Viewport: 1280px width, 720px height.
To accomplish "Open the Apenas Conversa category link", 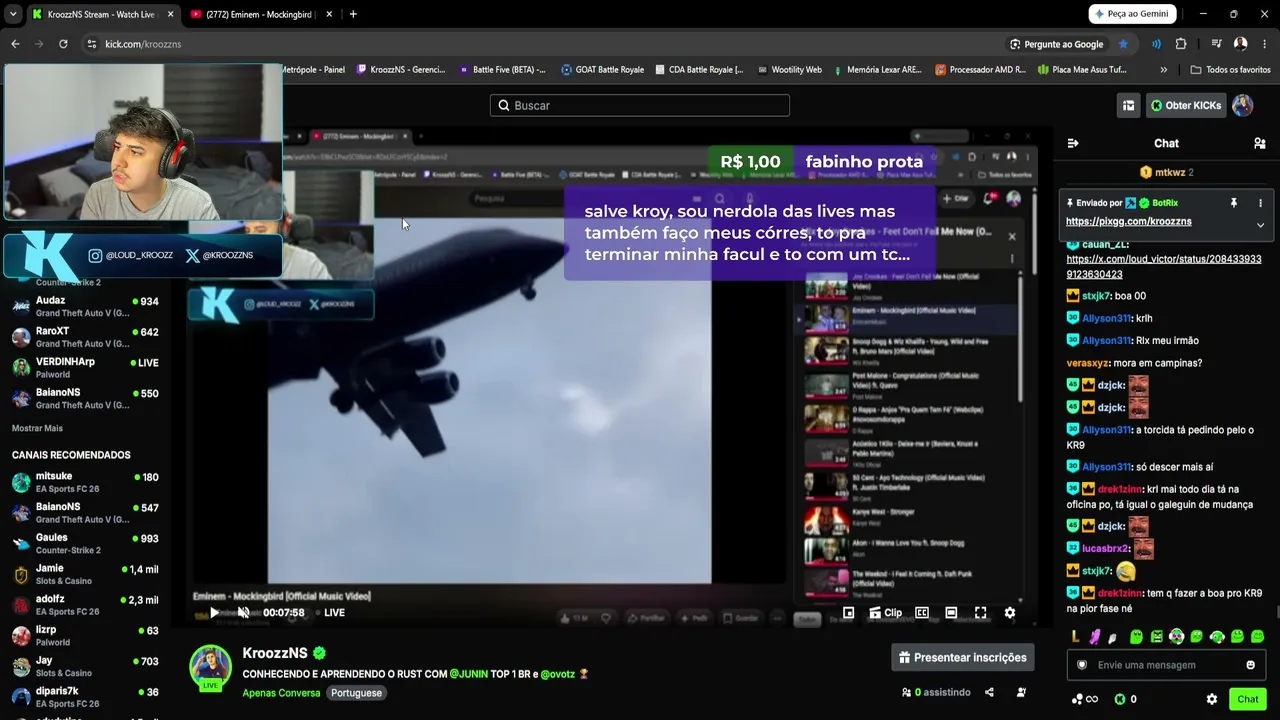I will [281, 693].
